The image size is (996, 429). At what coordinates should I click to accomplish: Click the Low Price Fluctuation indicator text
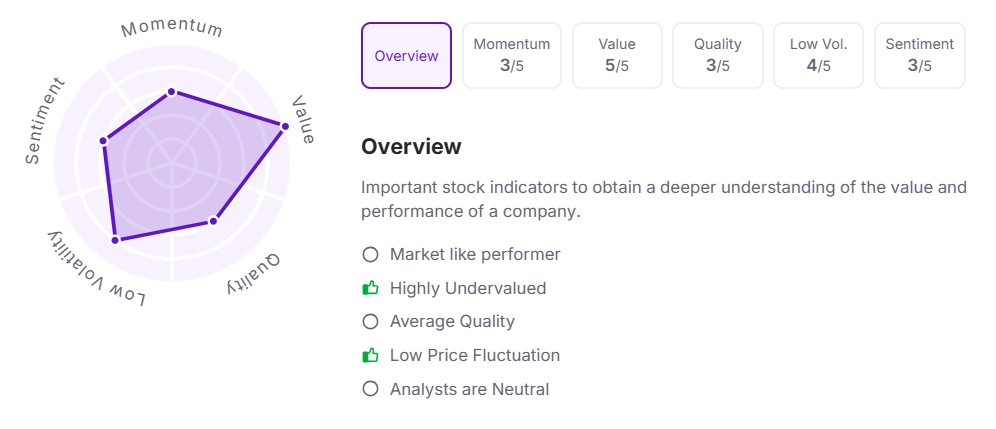click(475, 355)
